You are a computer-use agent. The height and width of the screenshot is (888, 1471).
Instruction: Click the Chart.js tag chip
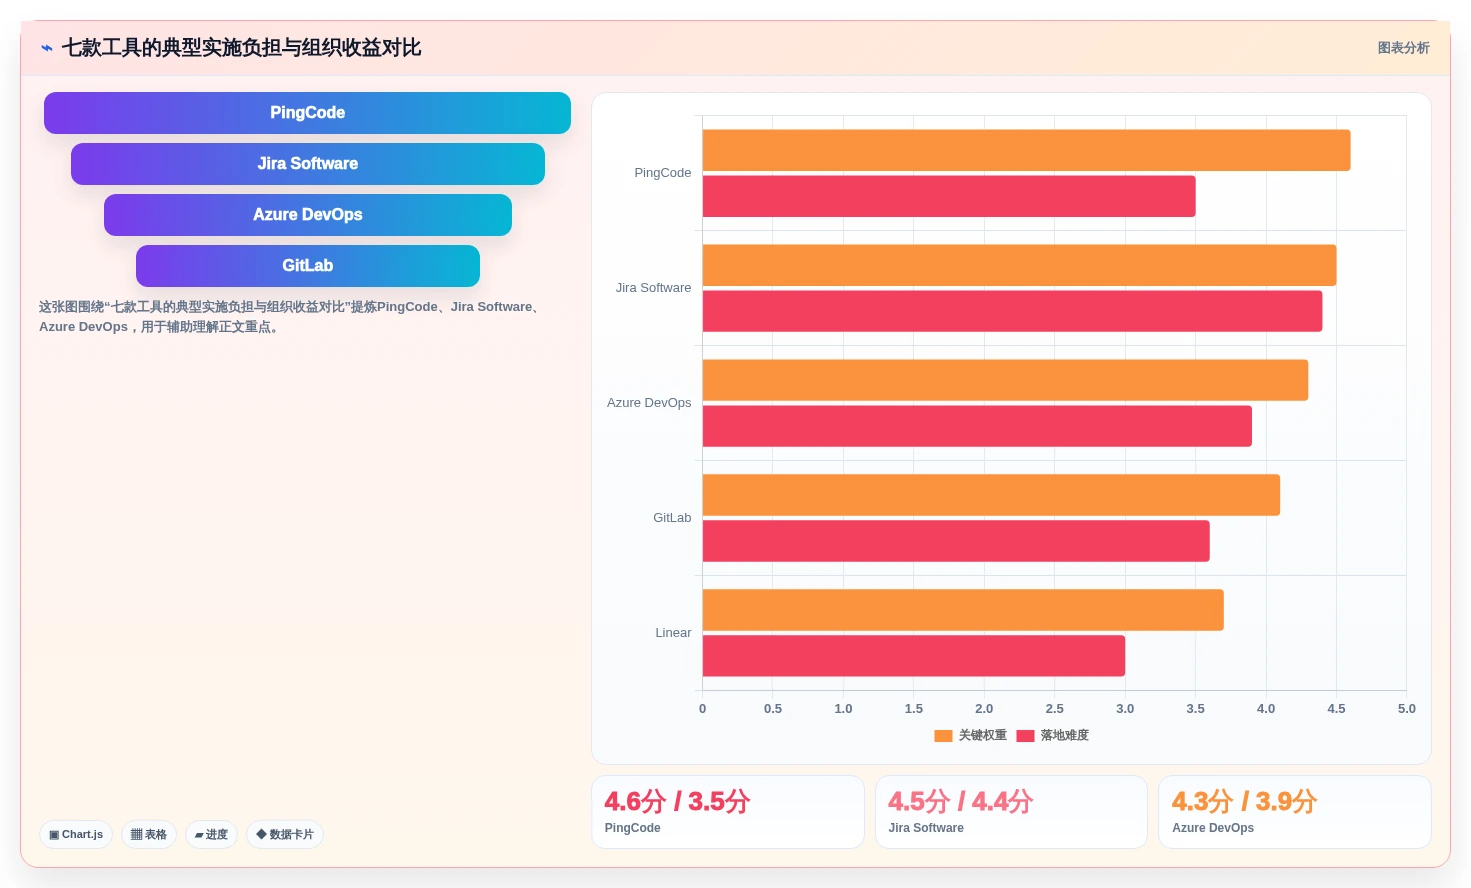pos(76,834)
